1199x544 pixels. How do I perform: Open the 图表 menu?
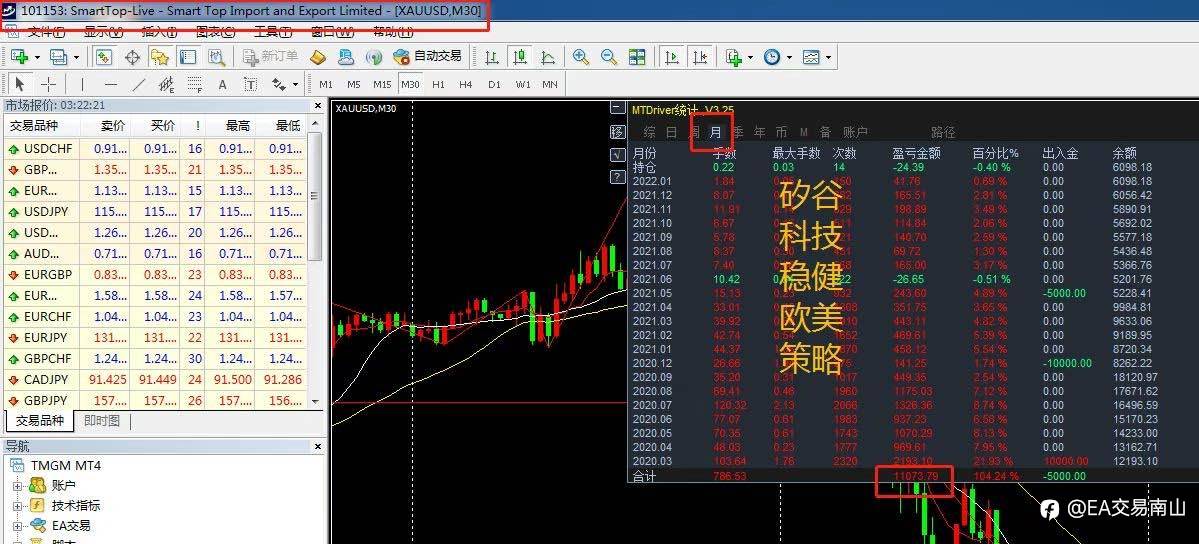tap(216, 32)
